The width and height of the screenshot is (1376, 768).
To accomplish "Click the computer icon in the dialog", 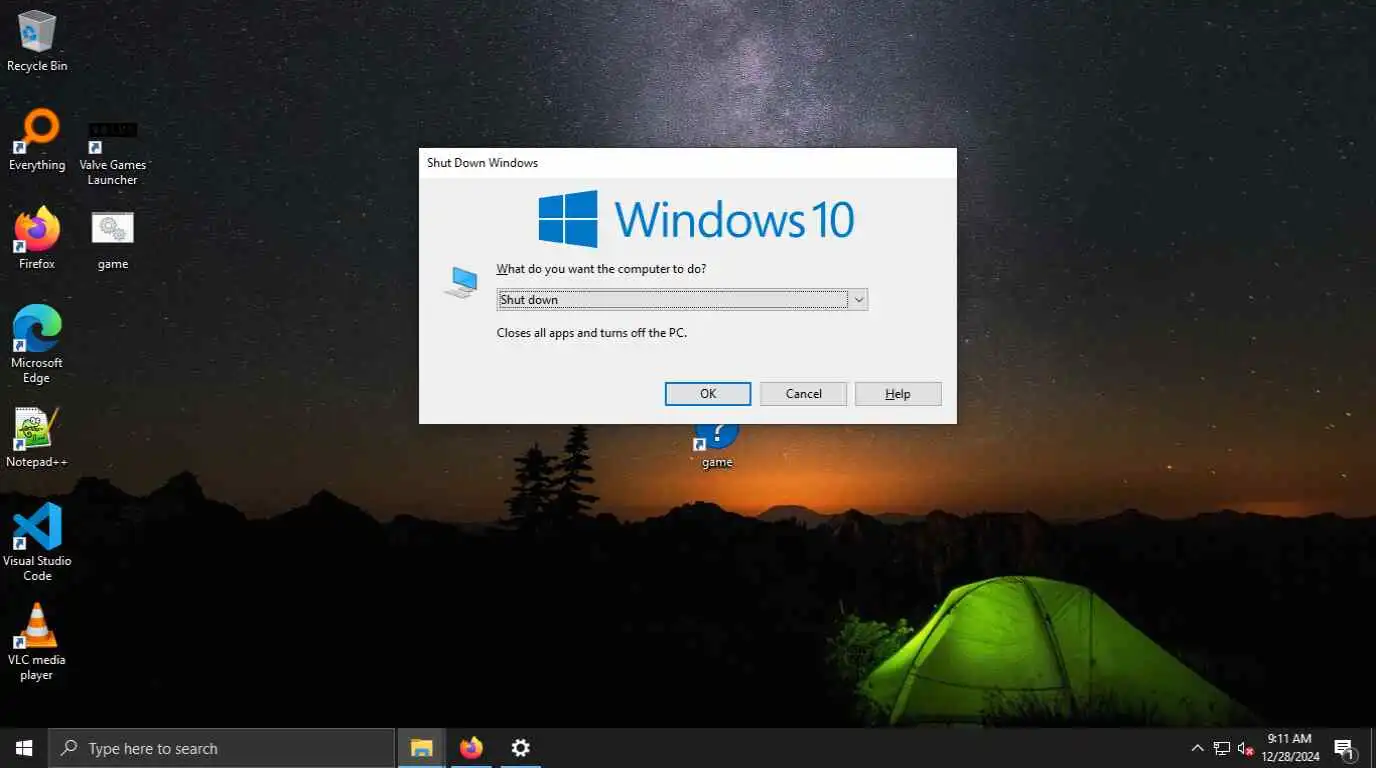I will (460, 283).
